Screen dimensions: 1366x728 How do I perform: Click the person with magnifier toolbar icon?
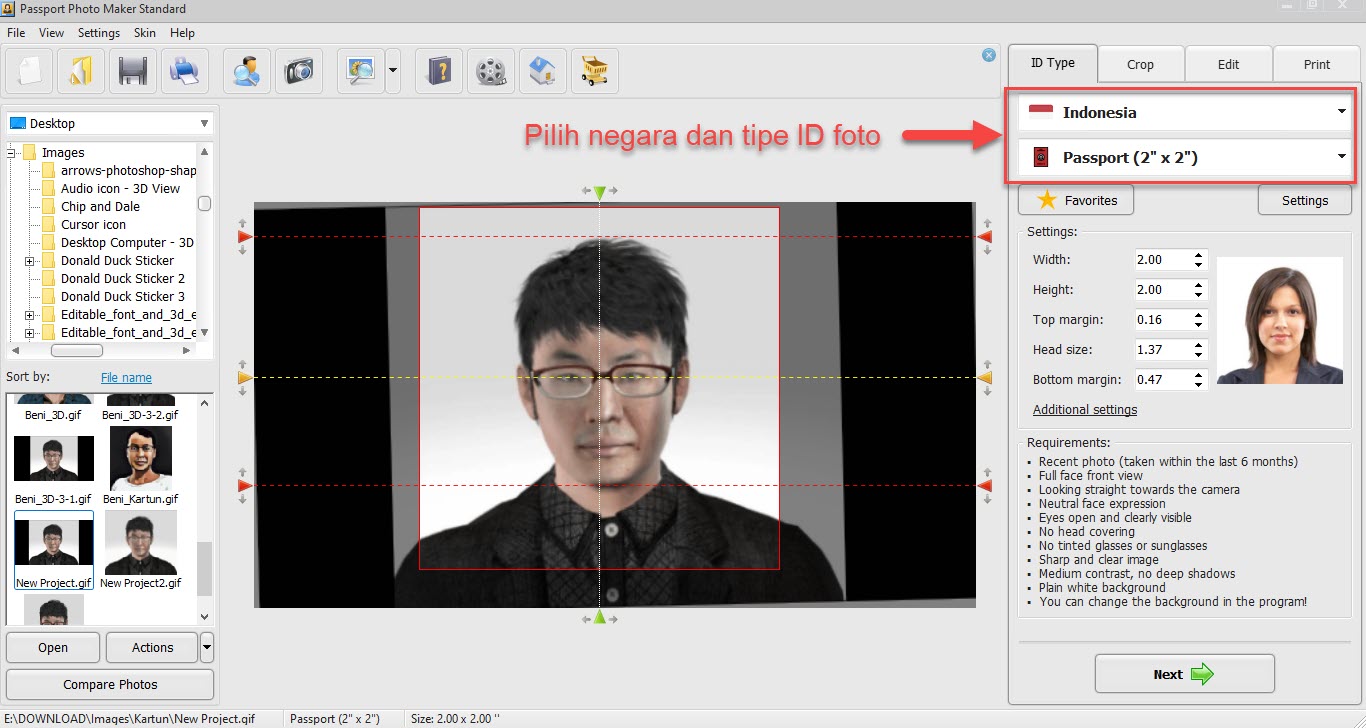247,71
